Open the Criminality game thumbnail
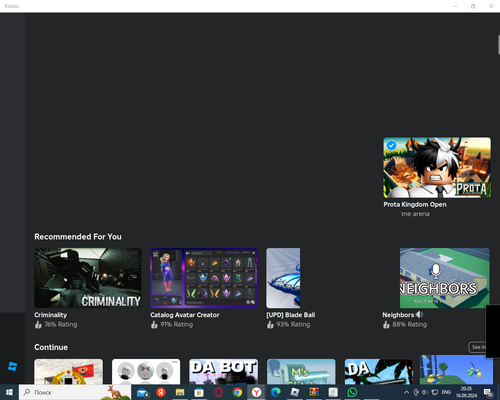Image resolution: width=500 pixels, height=400 pixels. pyautogui.click(x=88, y=278)
